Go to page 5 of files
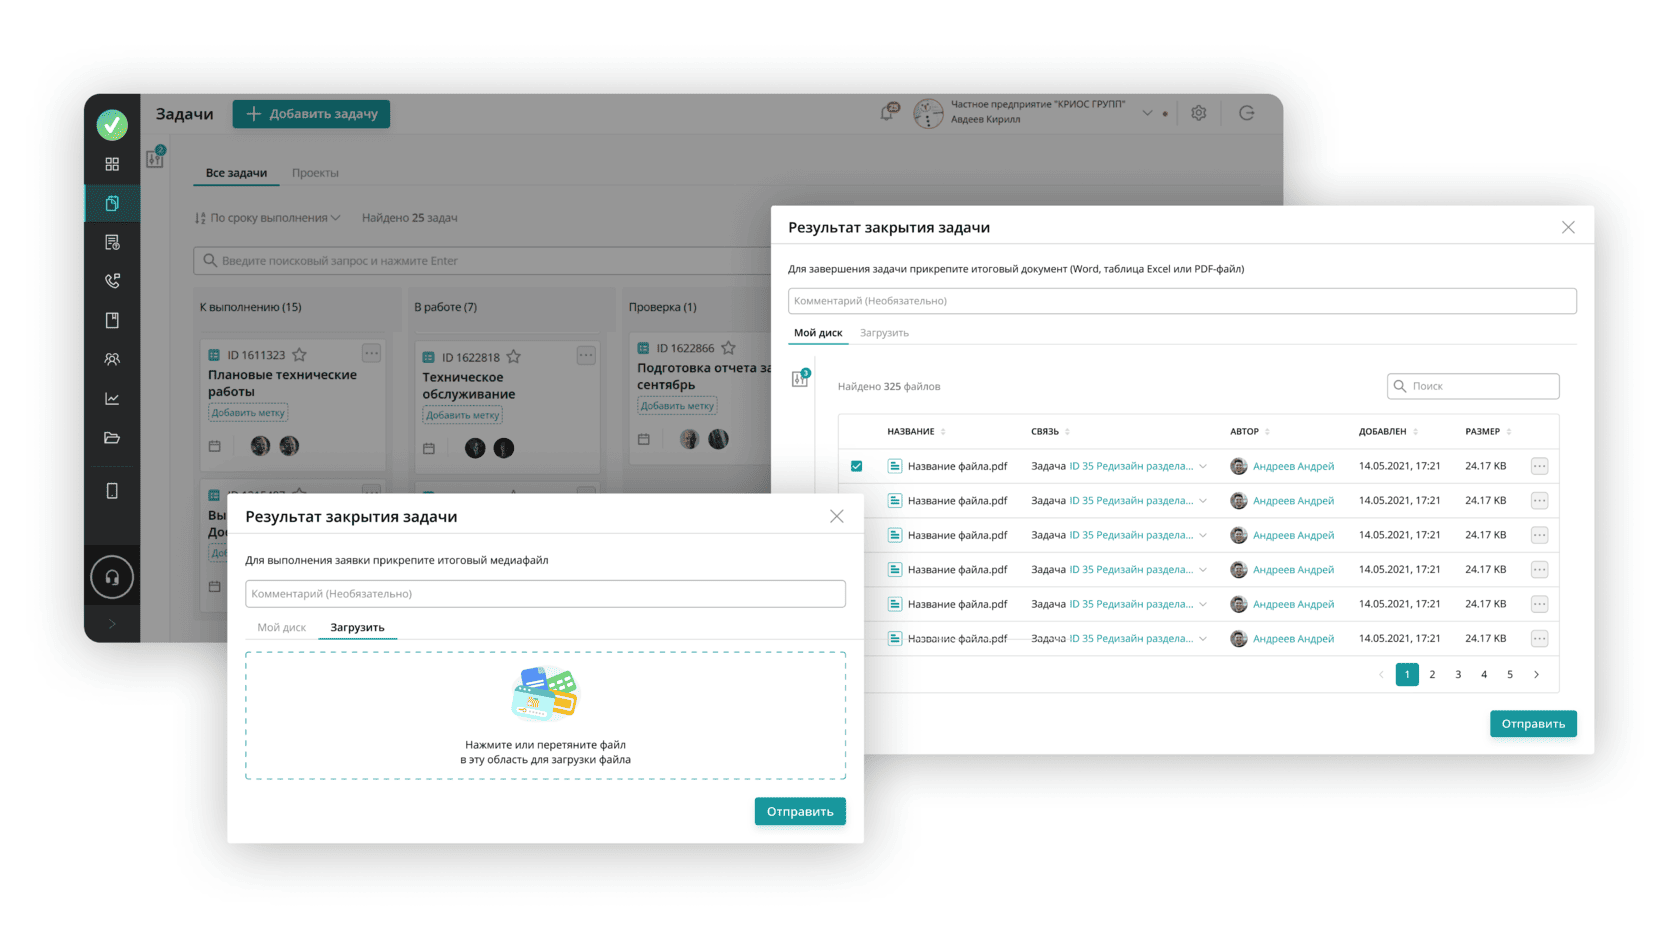Viewport: 1680px width, 937px height. [x=1510, y=675]
